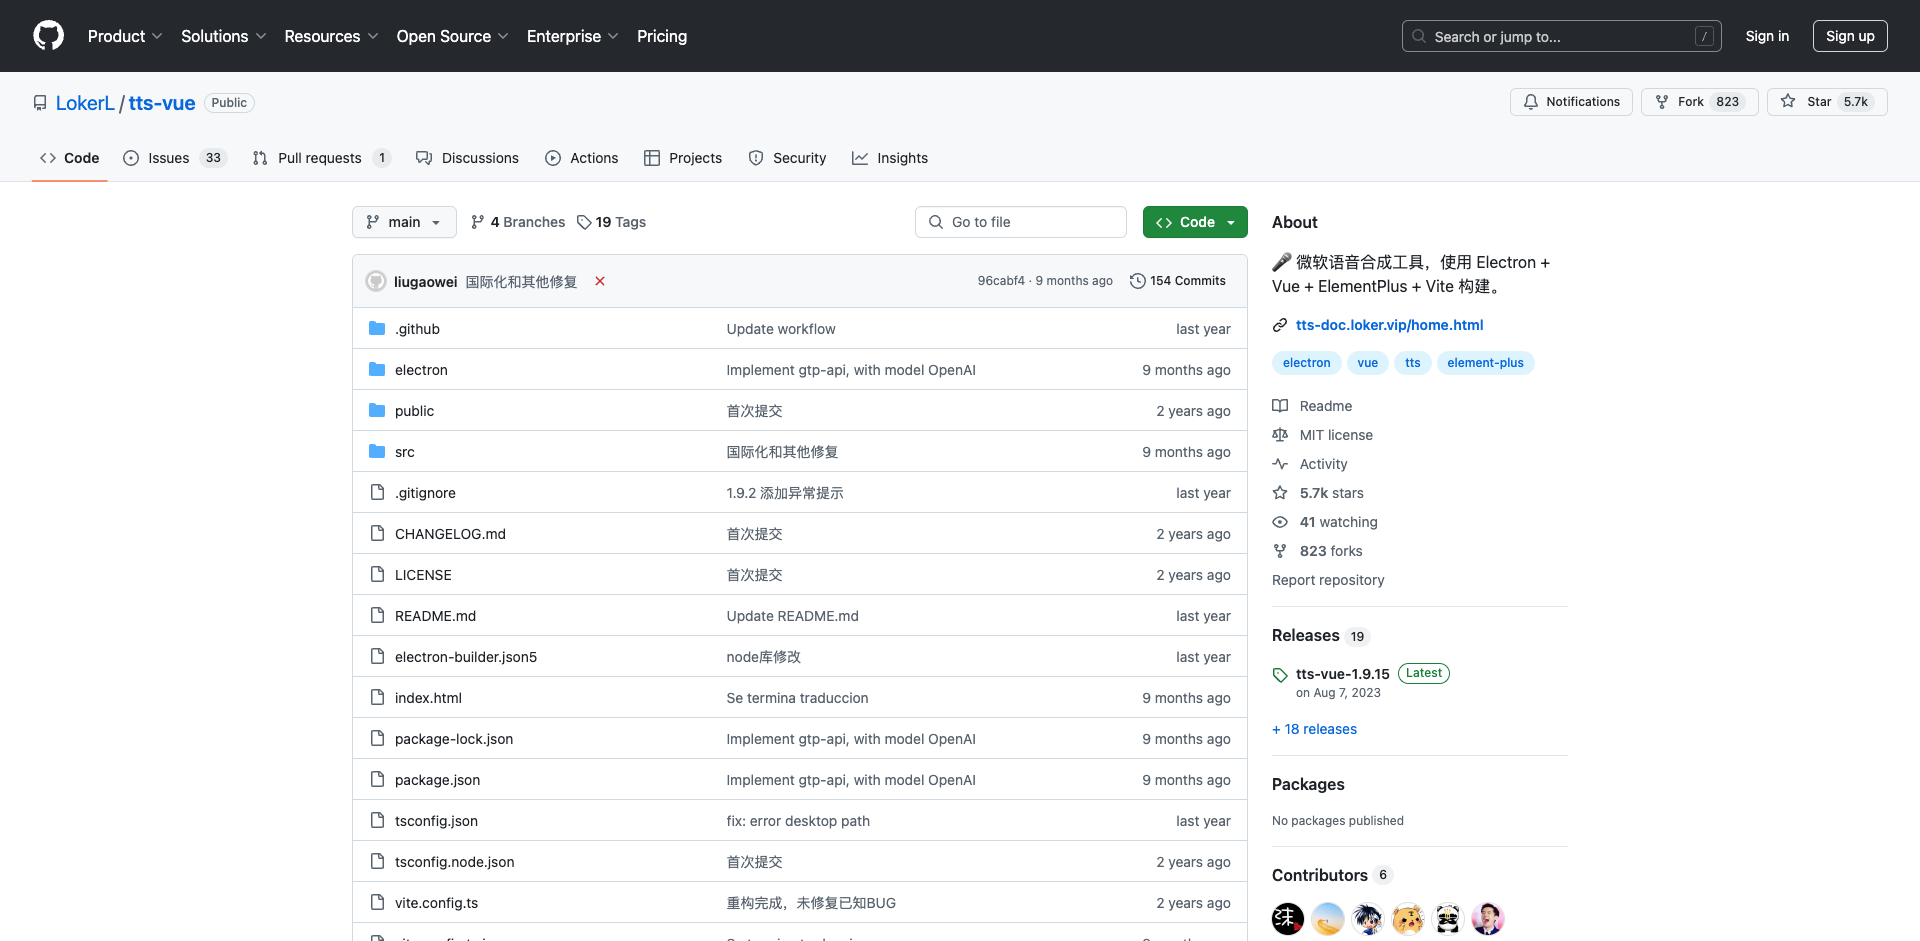The width and height of the screenshot is (1920, 941).
Task: Click the .gitignore file icon
Action: pyautogui.click(x=377, y=492)
